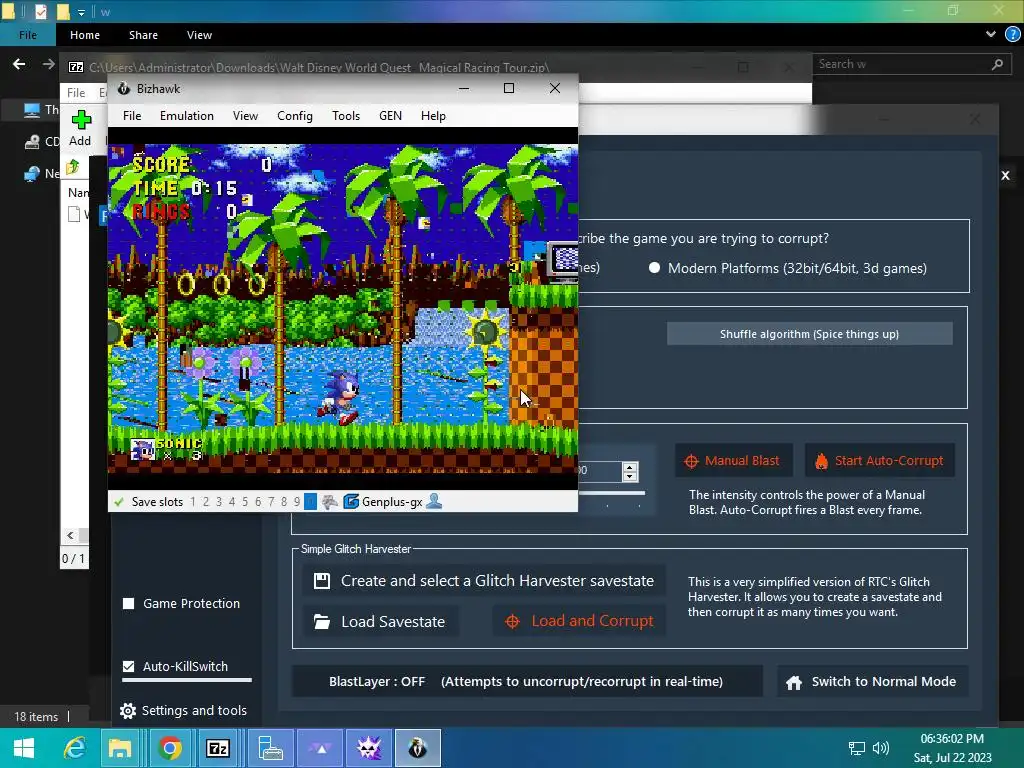Select save slot 3 in Bizhawk status bar
Image resolution: width=1024 pixels, height=768 pixels.
tap(219, 502)
